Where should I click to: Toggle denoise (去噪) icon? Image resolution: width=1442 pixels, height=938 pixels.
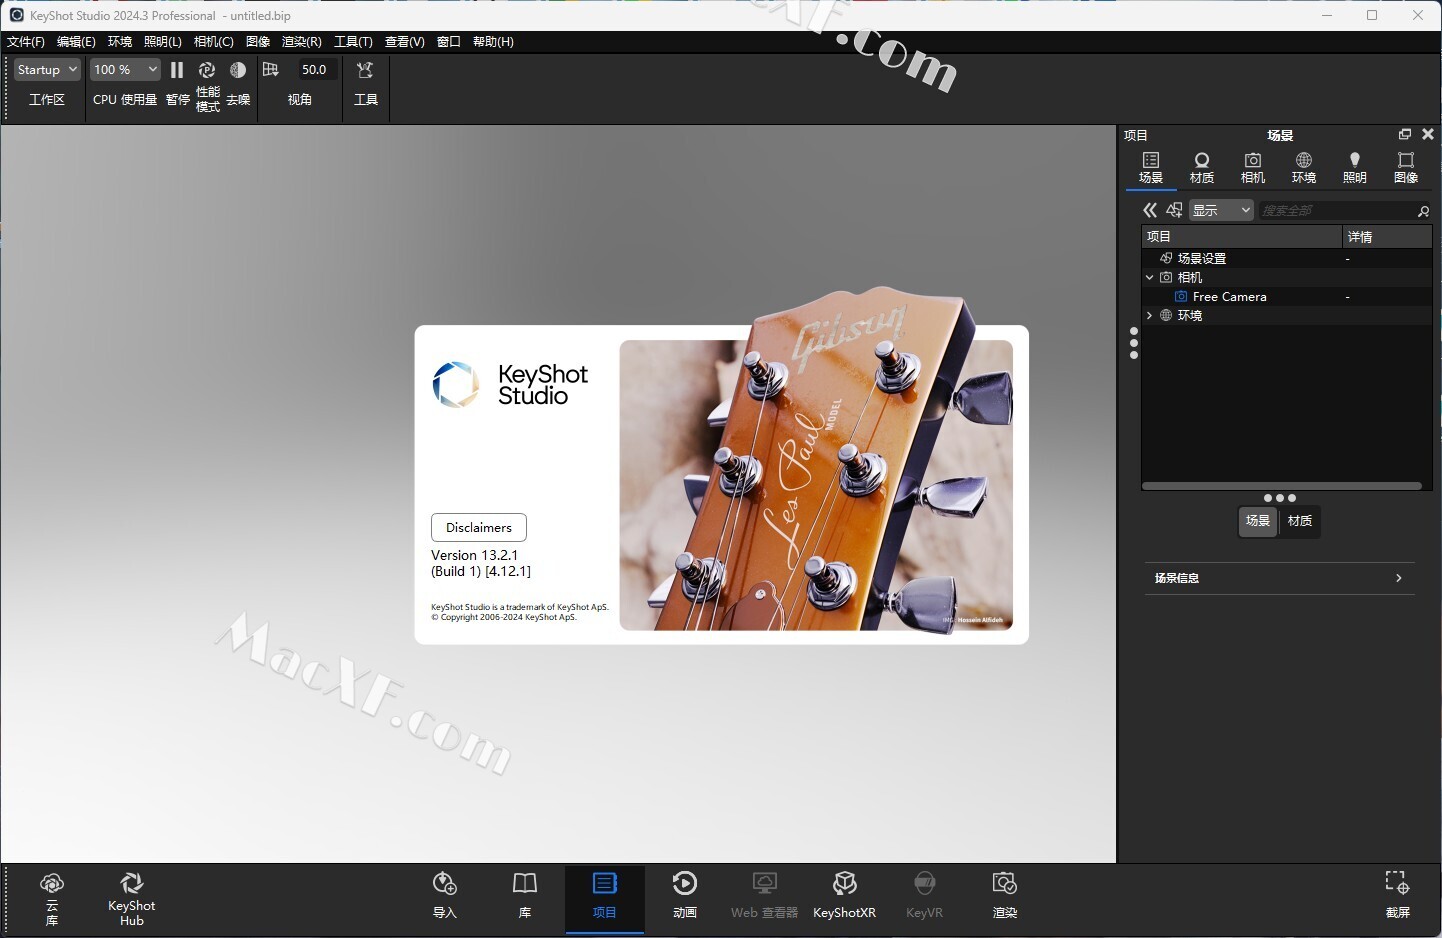238,70
